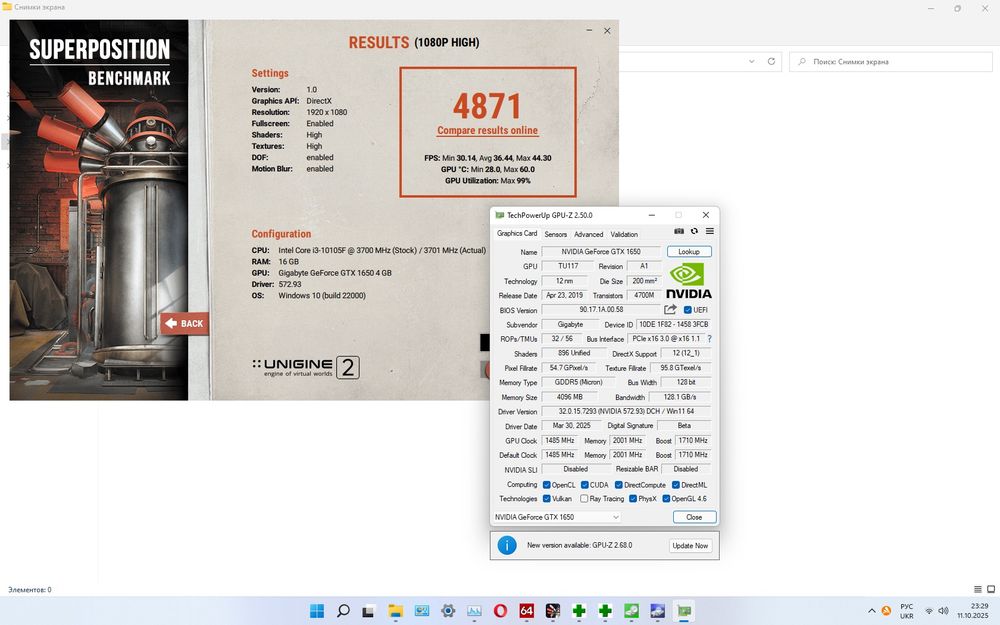Open the Windows Start menu

[317, 611]
